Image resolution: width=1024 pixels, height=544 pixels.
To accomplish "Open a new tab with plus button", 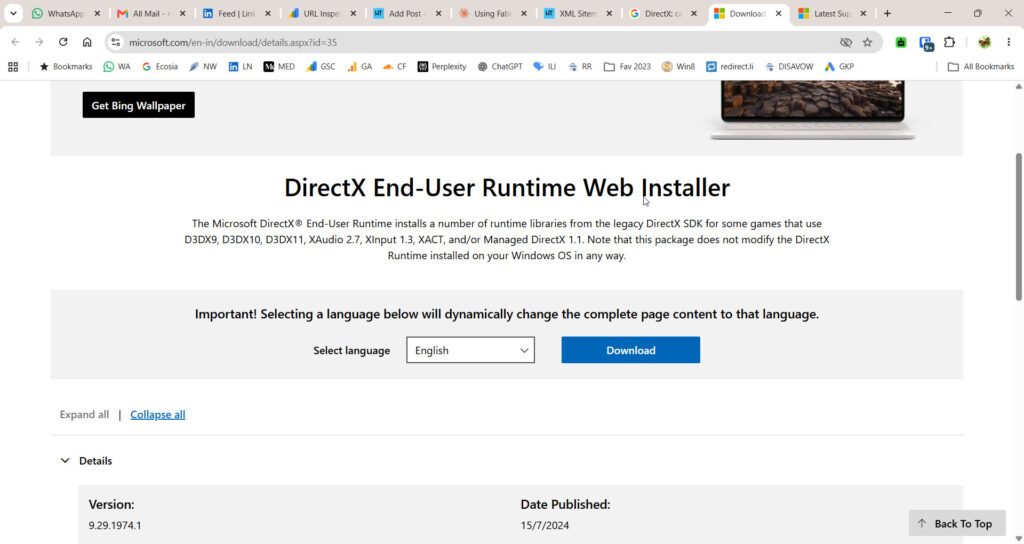I will click(887, 13).
